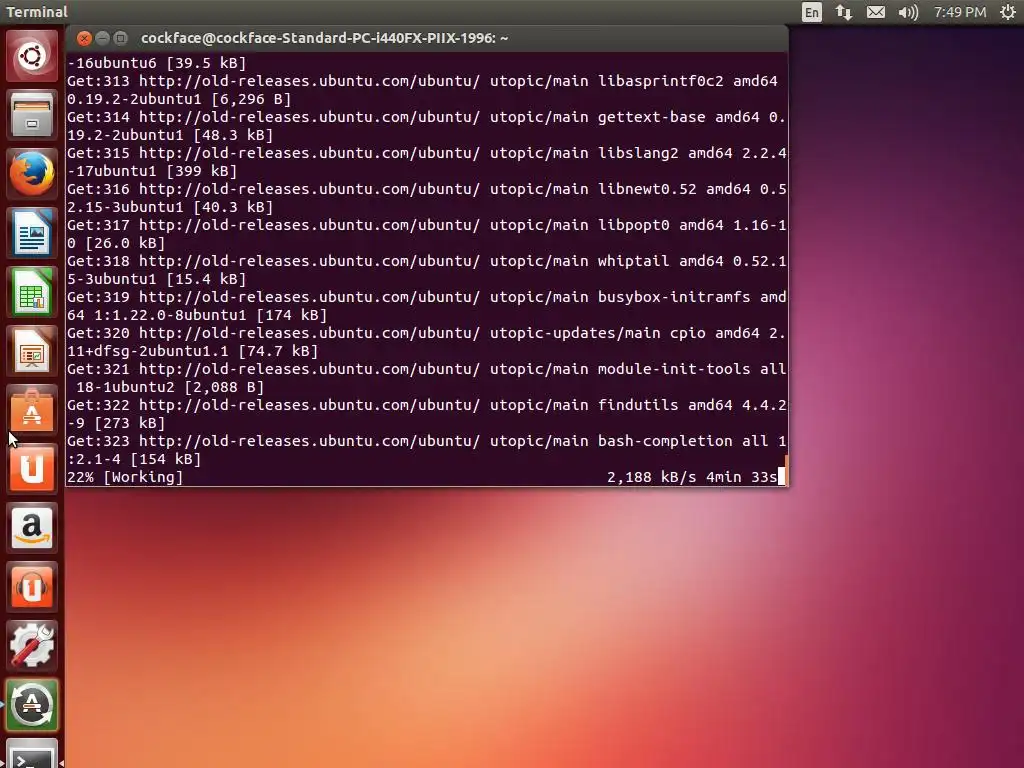This screenshot has height=768, width=1024.
Task: Open System Settings wrench icon
Action: pyautogui.click(x=31, y=645)
